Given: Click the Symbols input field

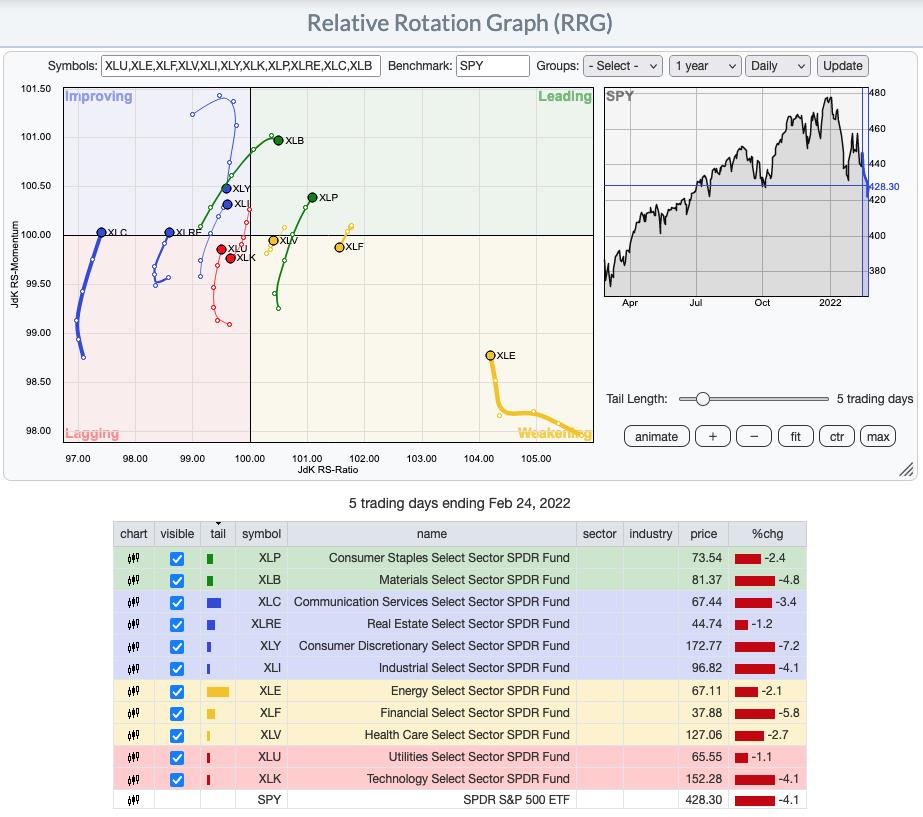Looking at the screenshot, I should [241, 66].
